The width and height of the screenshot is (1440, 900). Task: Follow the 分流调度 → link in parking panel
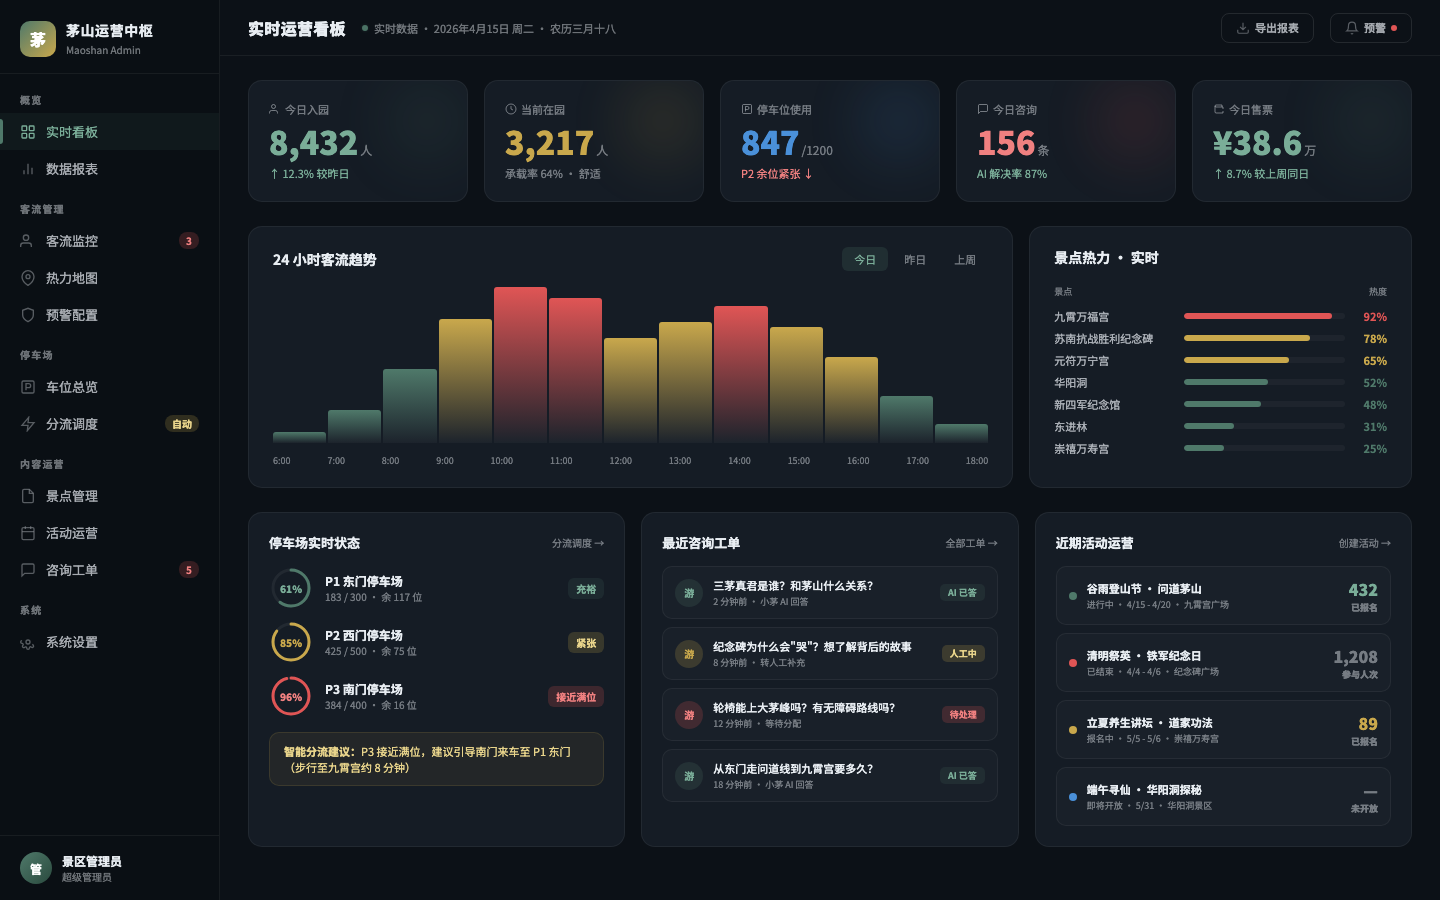578,544
